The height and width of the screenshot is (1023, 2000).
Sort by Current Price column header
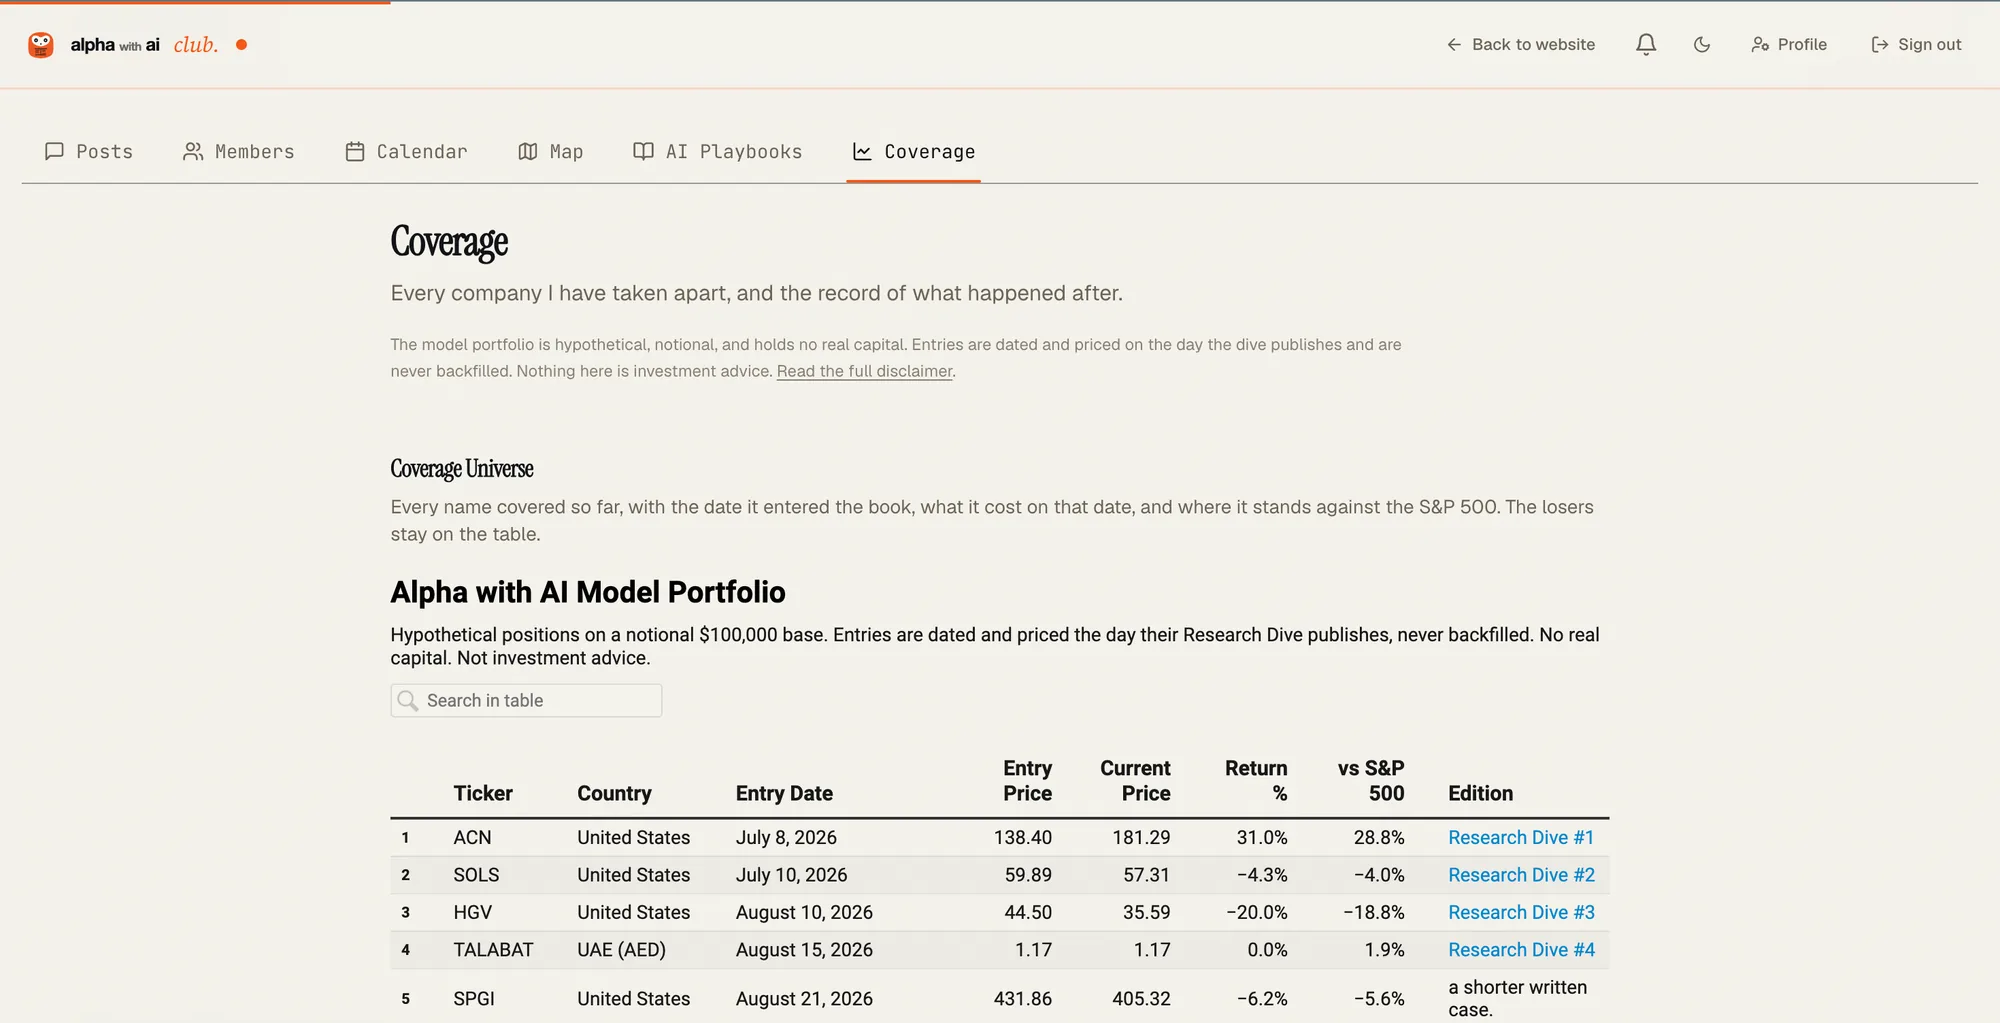[1135, 781]
